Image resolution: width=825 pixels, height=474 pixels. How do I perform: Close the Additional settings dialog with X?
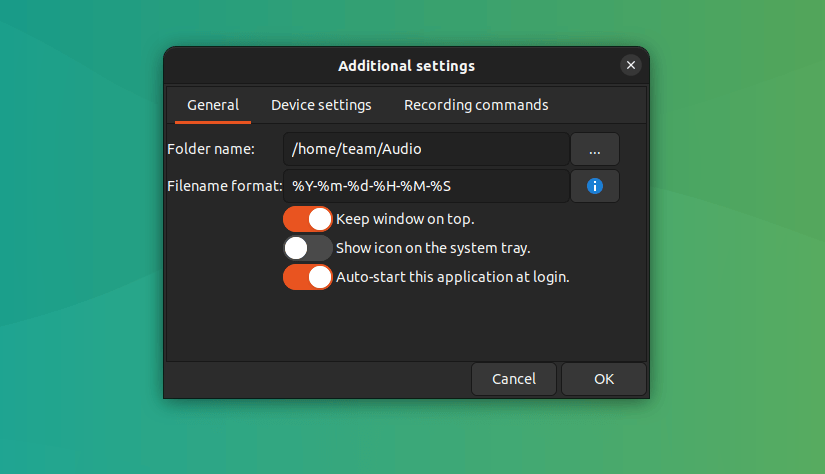[630, 66]
